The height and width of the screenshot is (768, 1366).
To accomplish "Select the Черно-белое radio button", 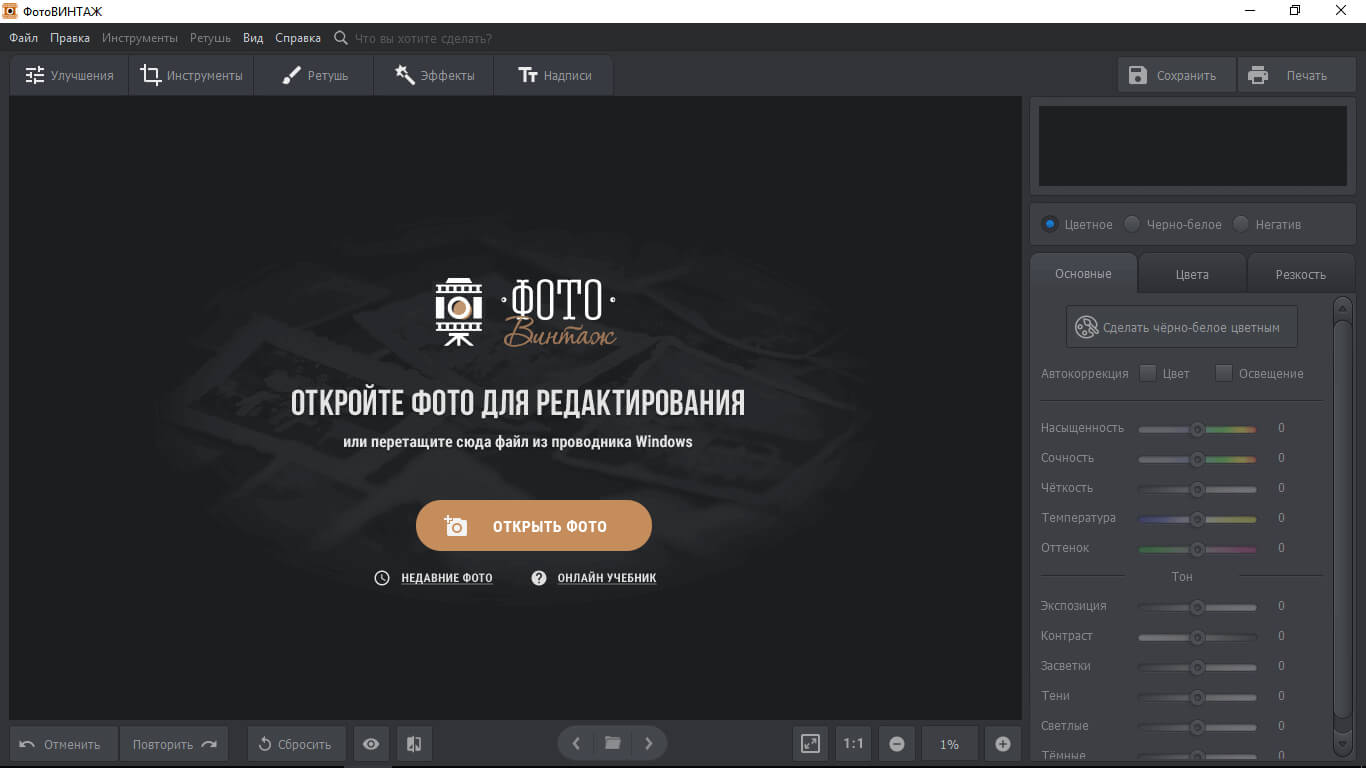I will (1132, 224).
